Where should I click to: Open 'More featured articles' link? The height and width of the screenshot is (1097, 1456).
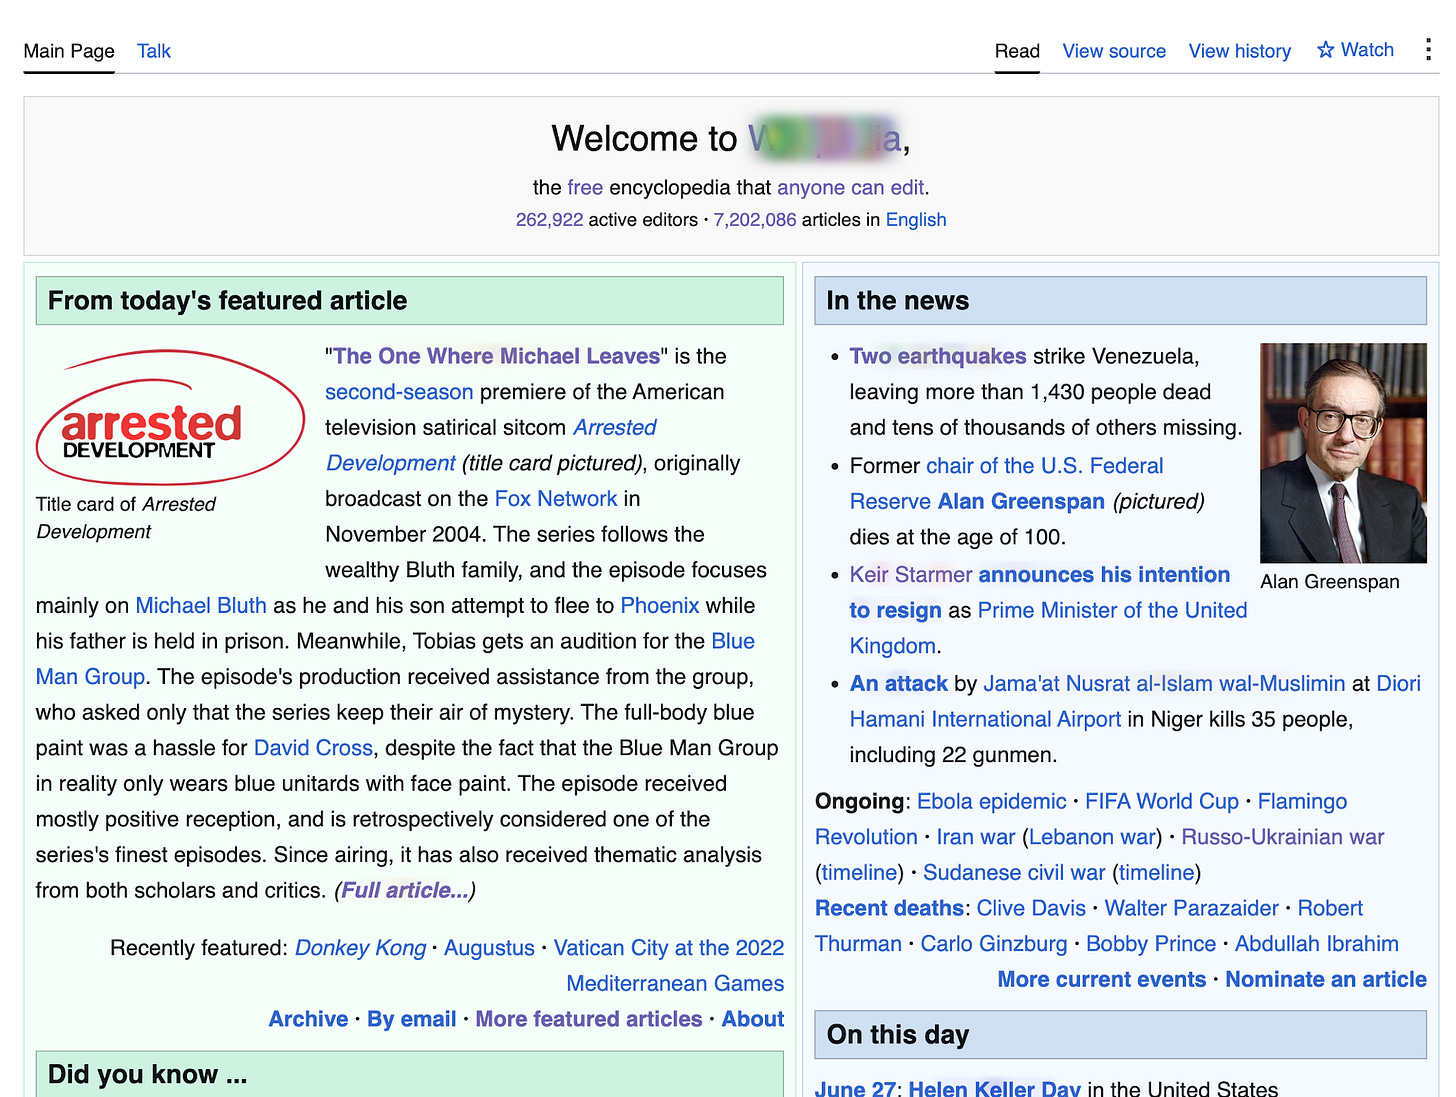(x=588, y=1019)
